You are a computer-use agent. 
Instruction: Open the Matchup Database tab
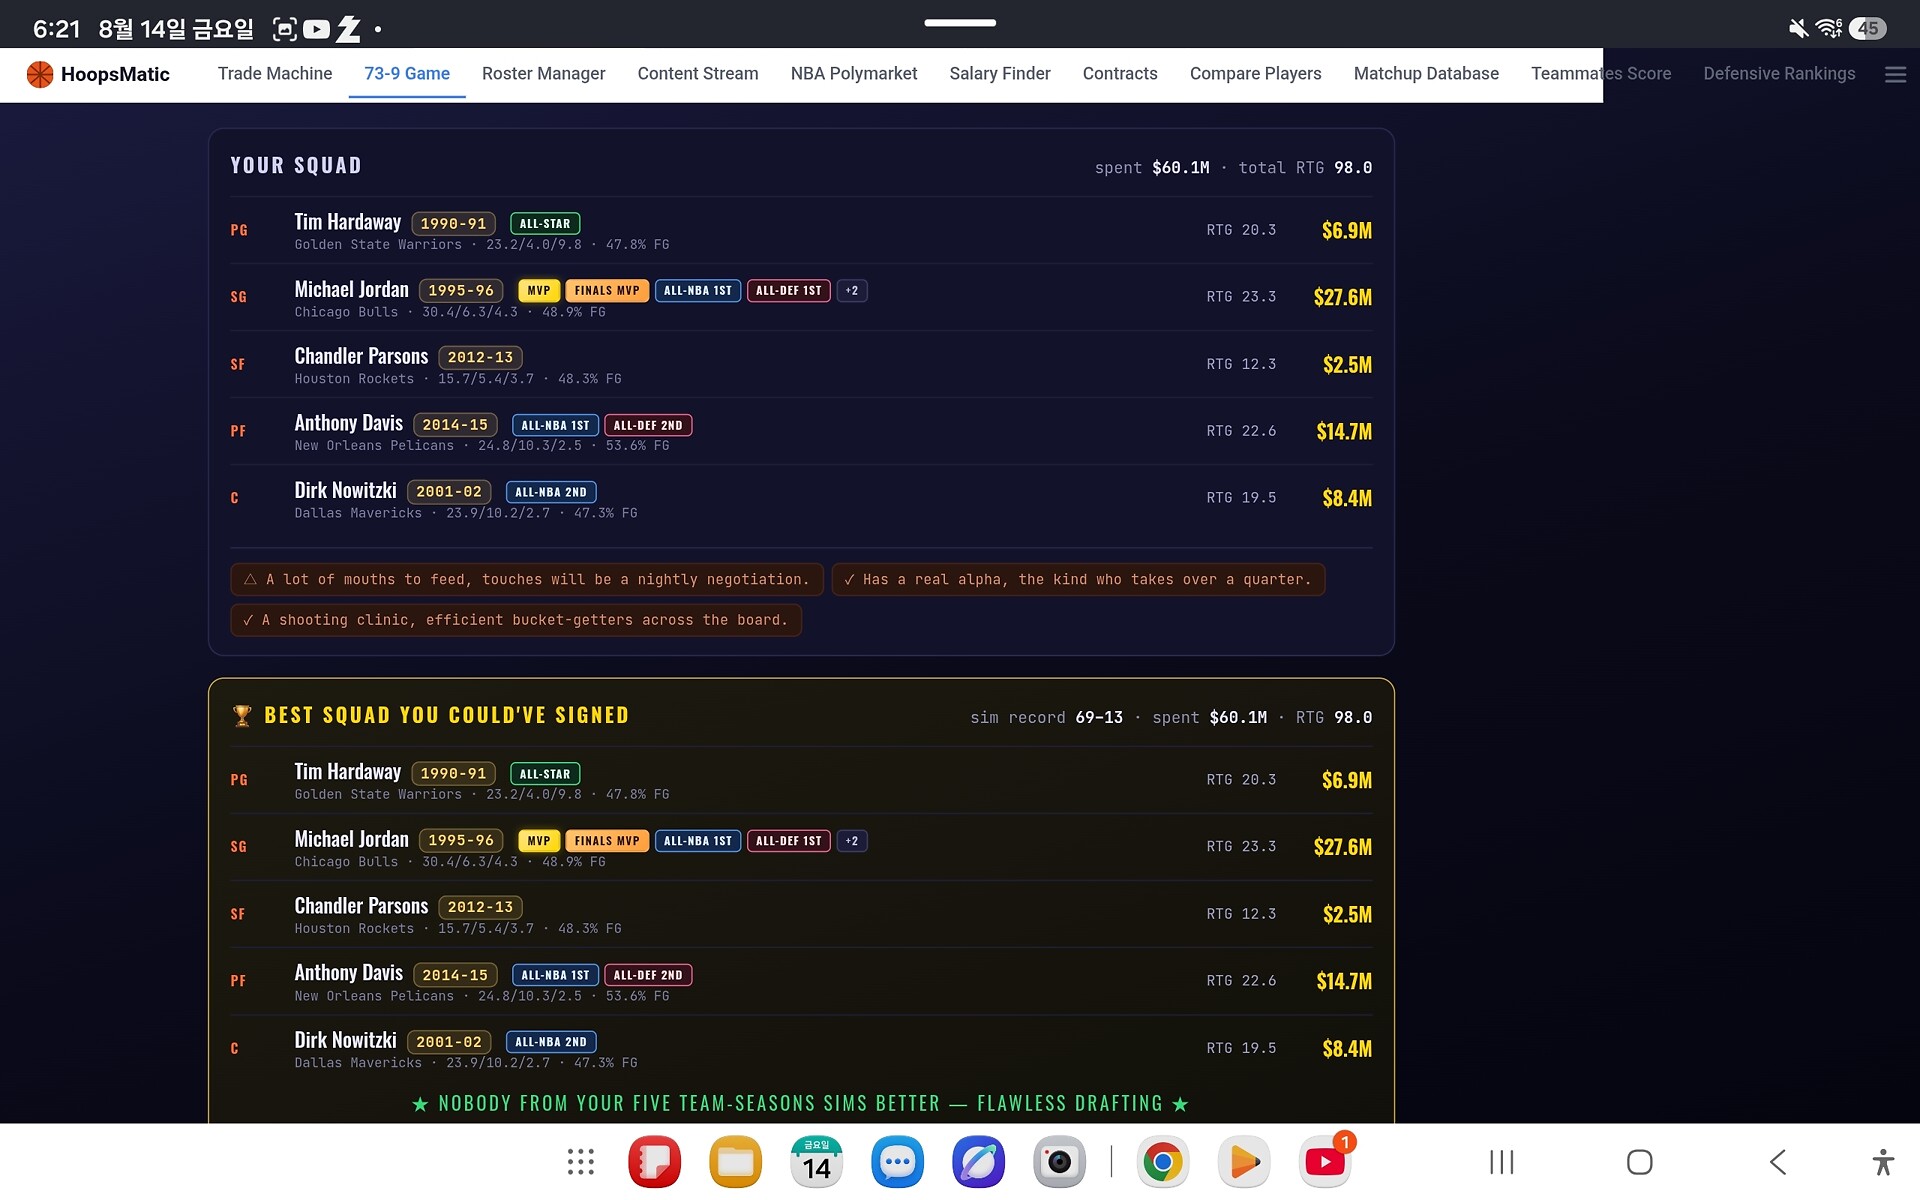point(1426,74)
